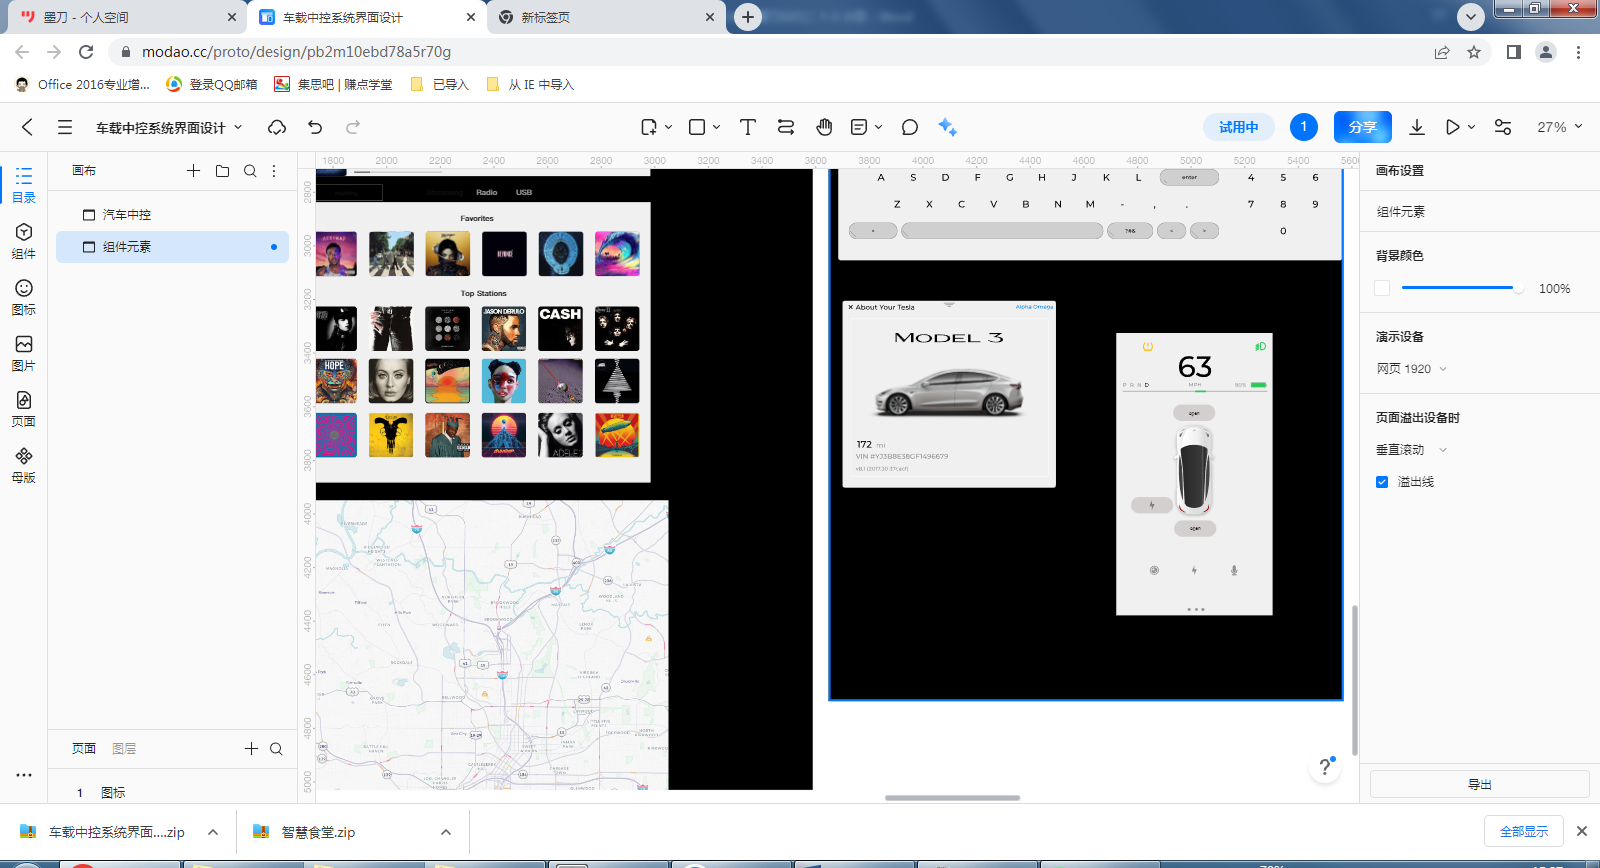Select the hand pan tool
This screenshot has height=868, width=1600.
pos(824,127)
